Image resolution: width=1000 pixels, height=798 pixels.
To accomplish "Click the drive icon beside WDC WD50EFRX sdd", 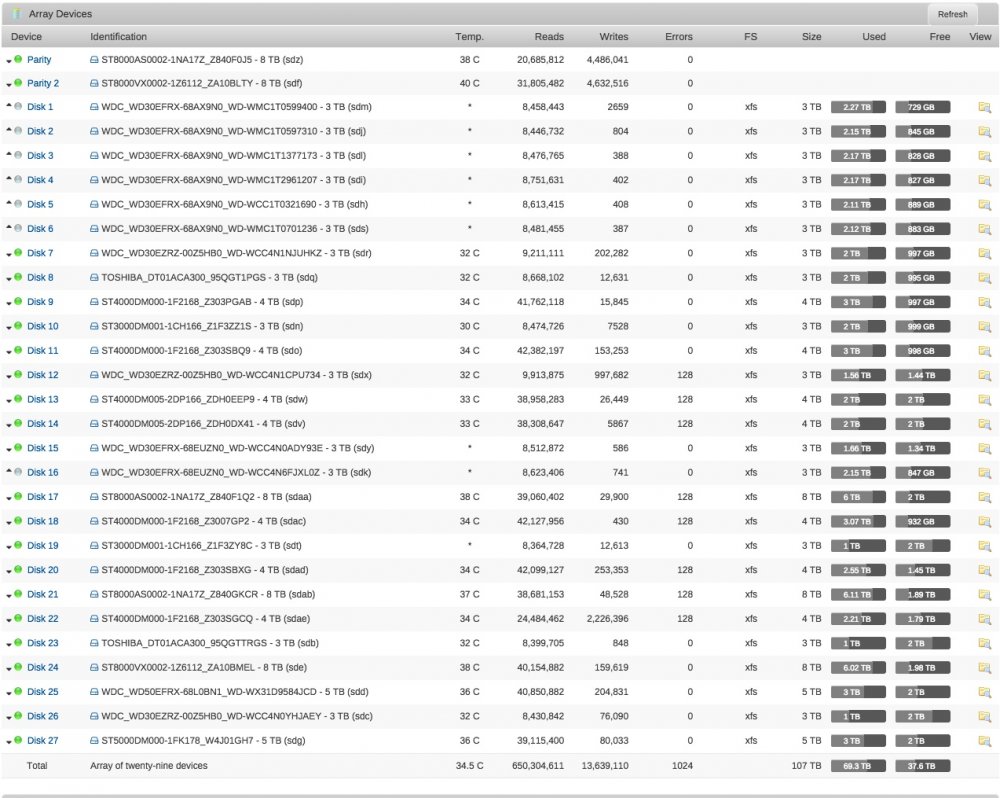I will point(94,691).
